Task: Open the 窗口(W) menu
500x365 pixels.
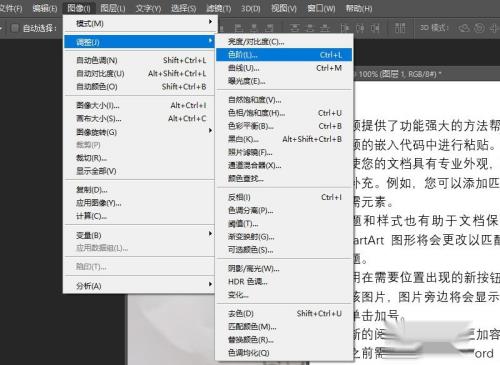Action: click(321, 8)
